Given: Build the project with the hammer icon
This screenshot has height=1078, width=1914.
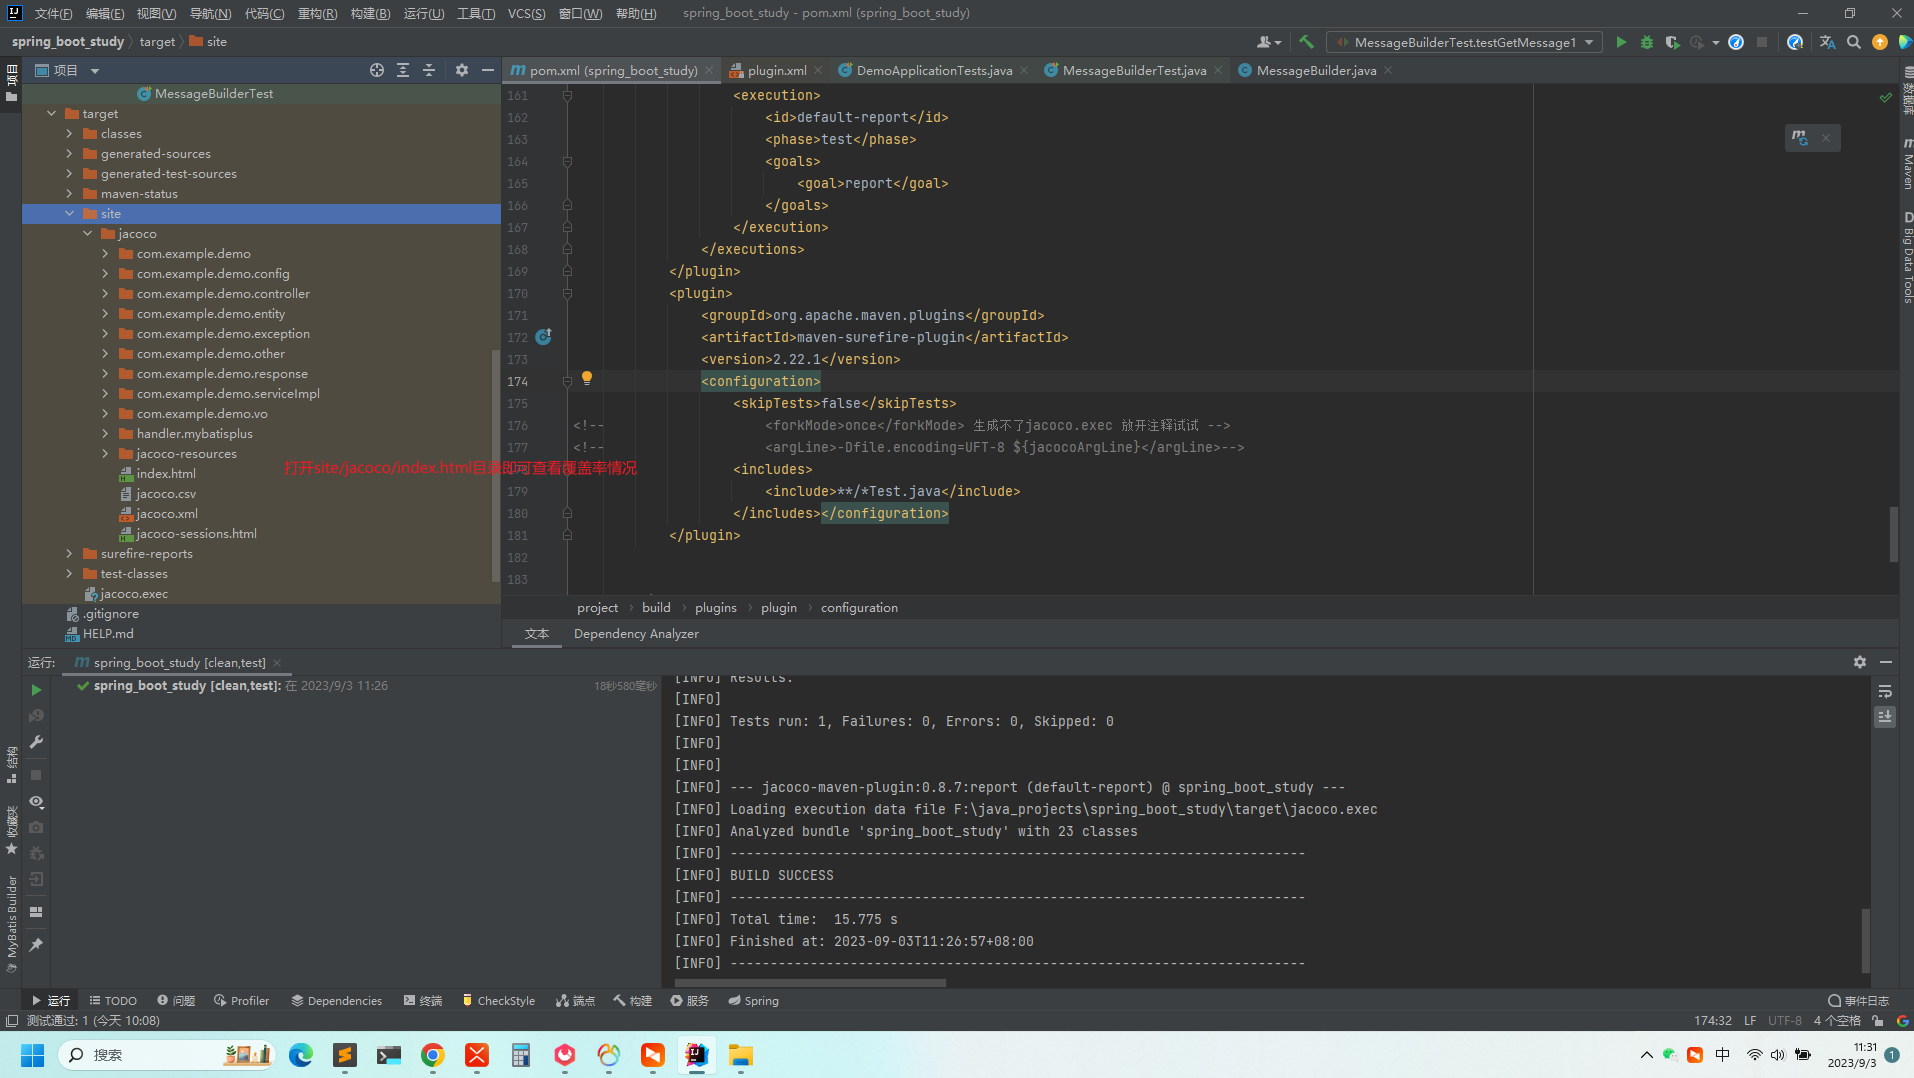Looking at the screenshot, I should point(1306,42).
